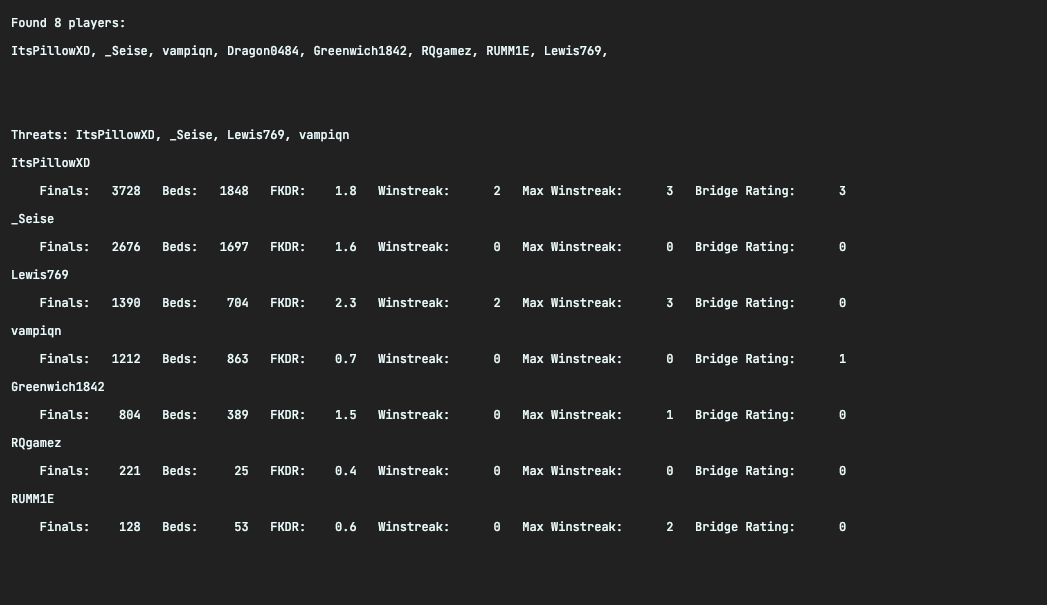This screenshot has width=1047, height=605.
Task: Select the Greenwich1842 stats section heading
Action: click(57, 386)
